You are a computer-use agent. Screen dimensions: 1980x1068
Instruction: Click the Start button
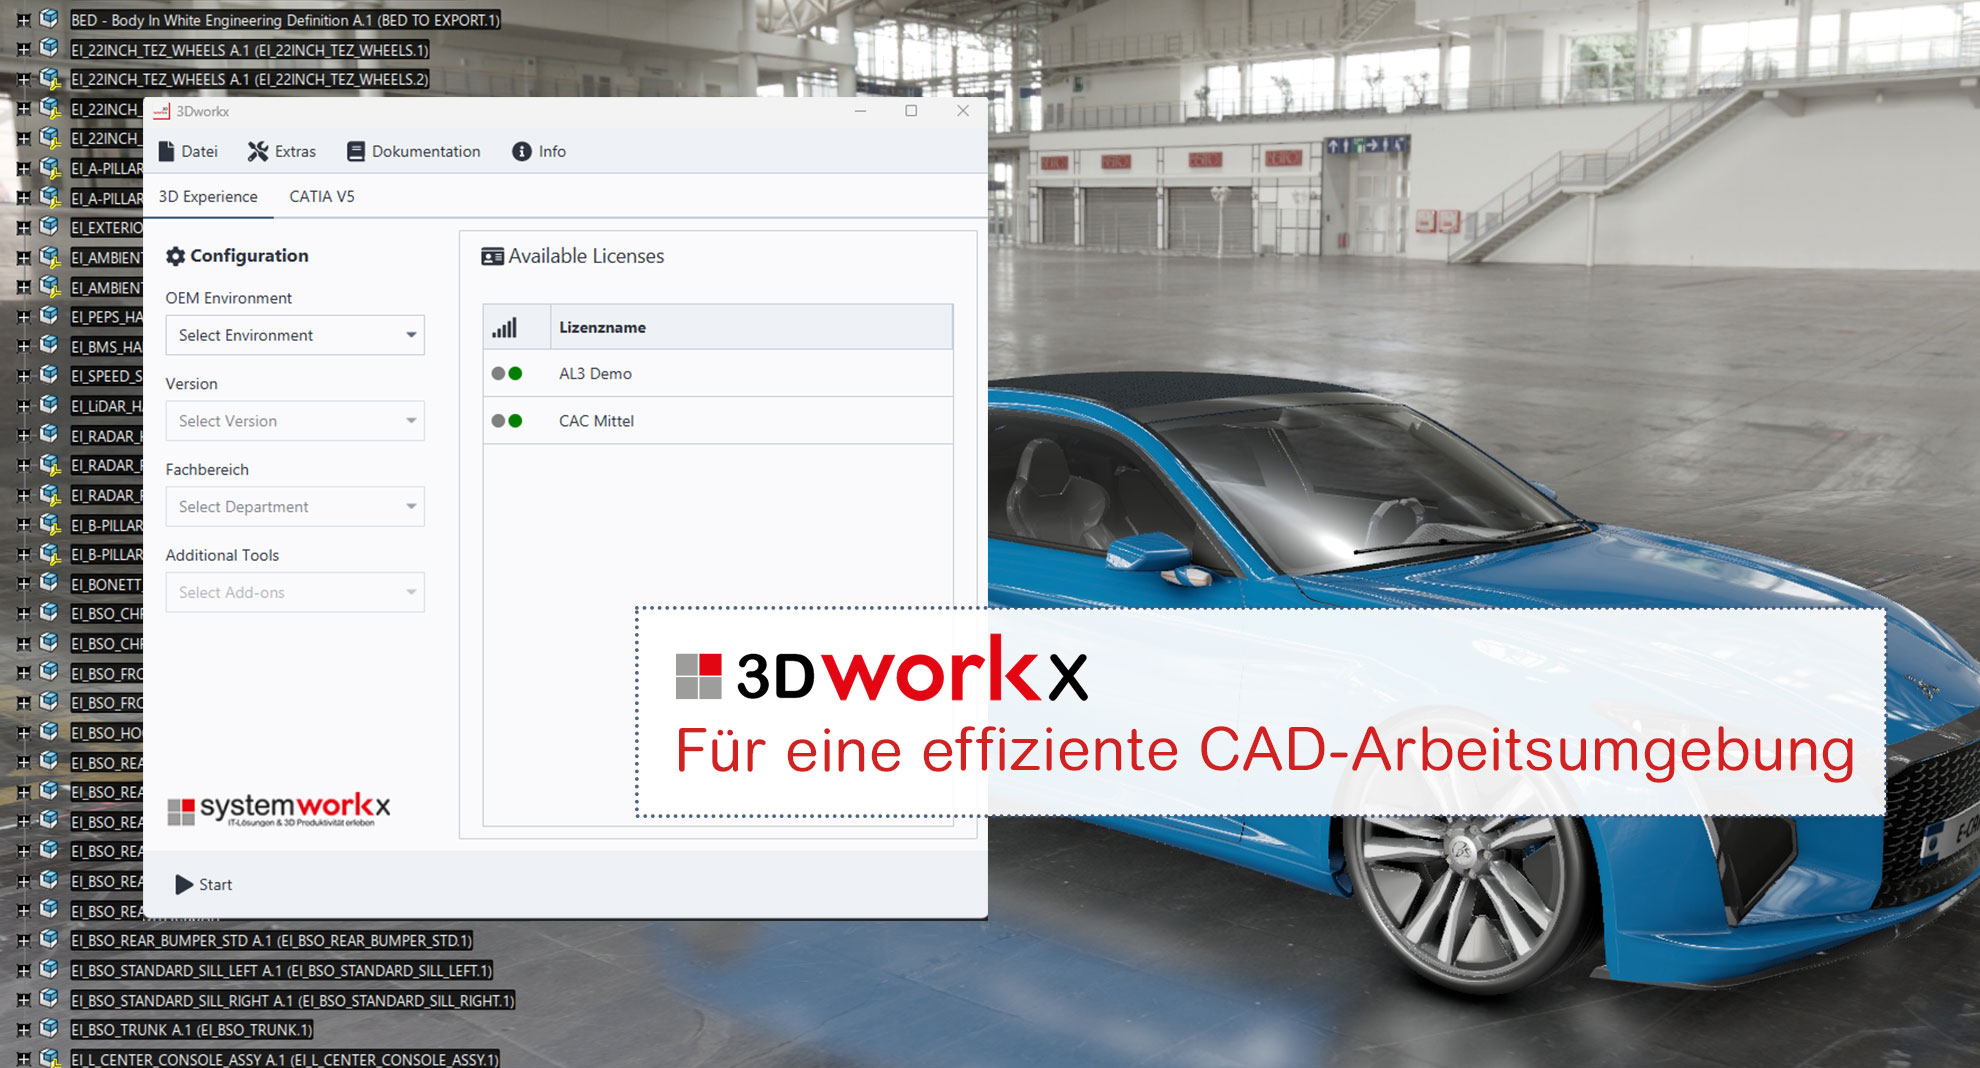[204, 884]
